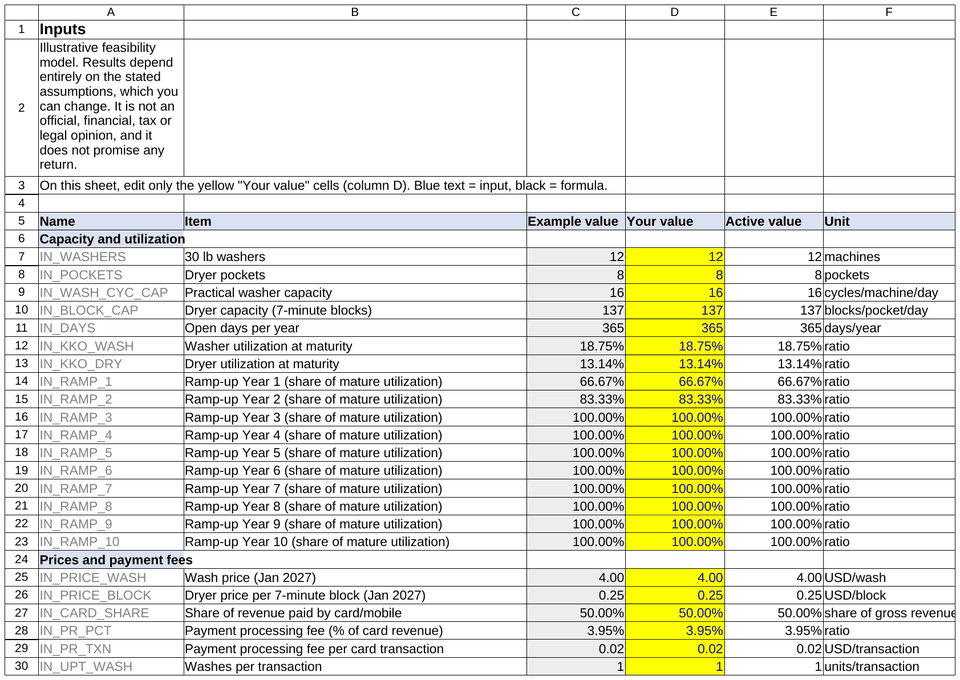
Task: Click the 'blocks/pocket/day' unit cell
Action: (x=888, y=310)
